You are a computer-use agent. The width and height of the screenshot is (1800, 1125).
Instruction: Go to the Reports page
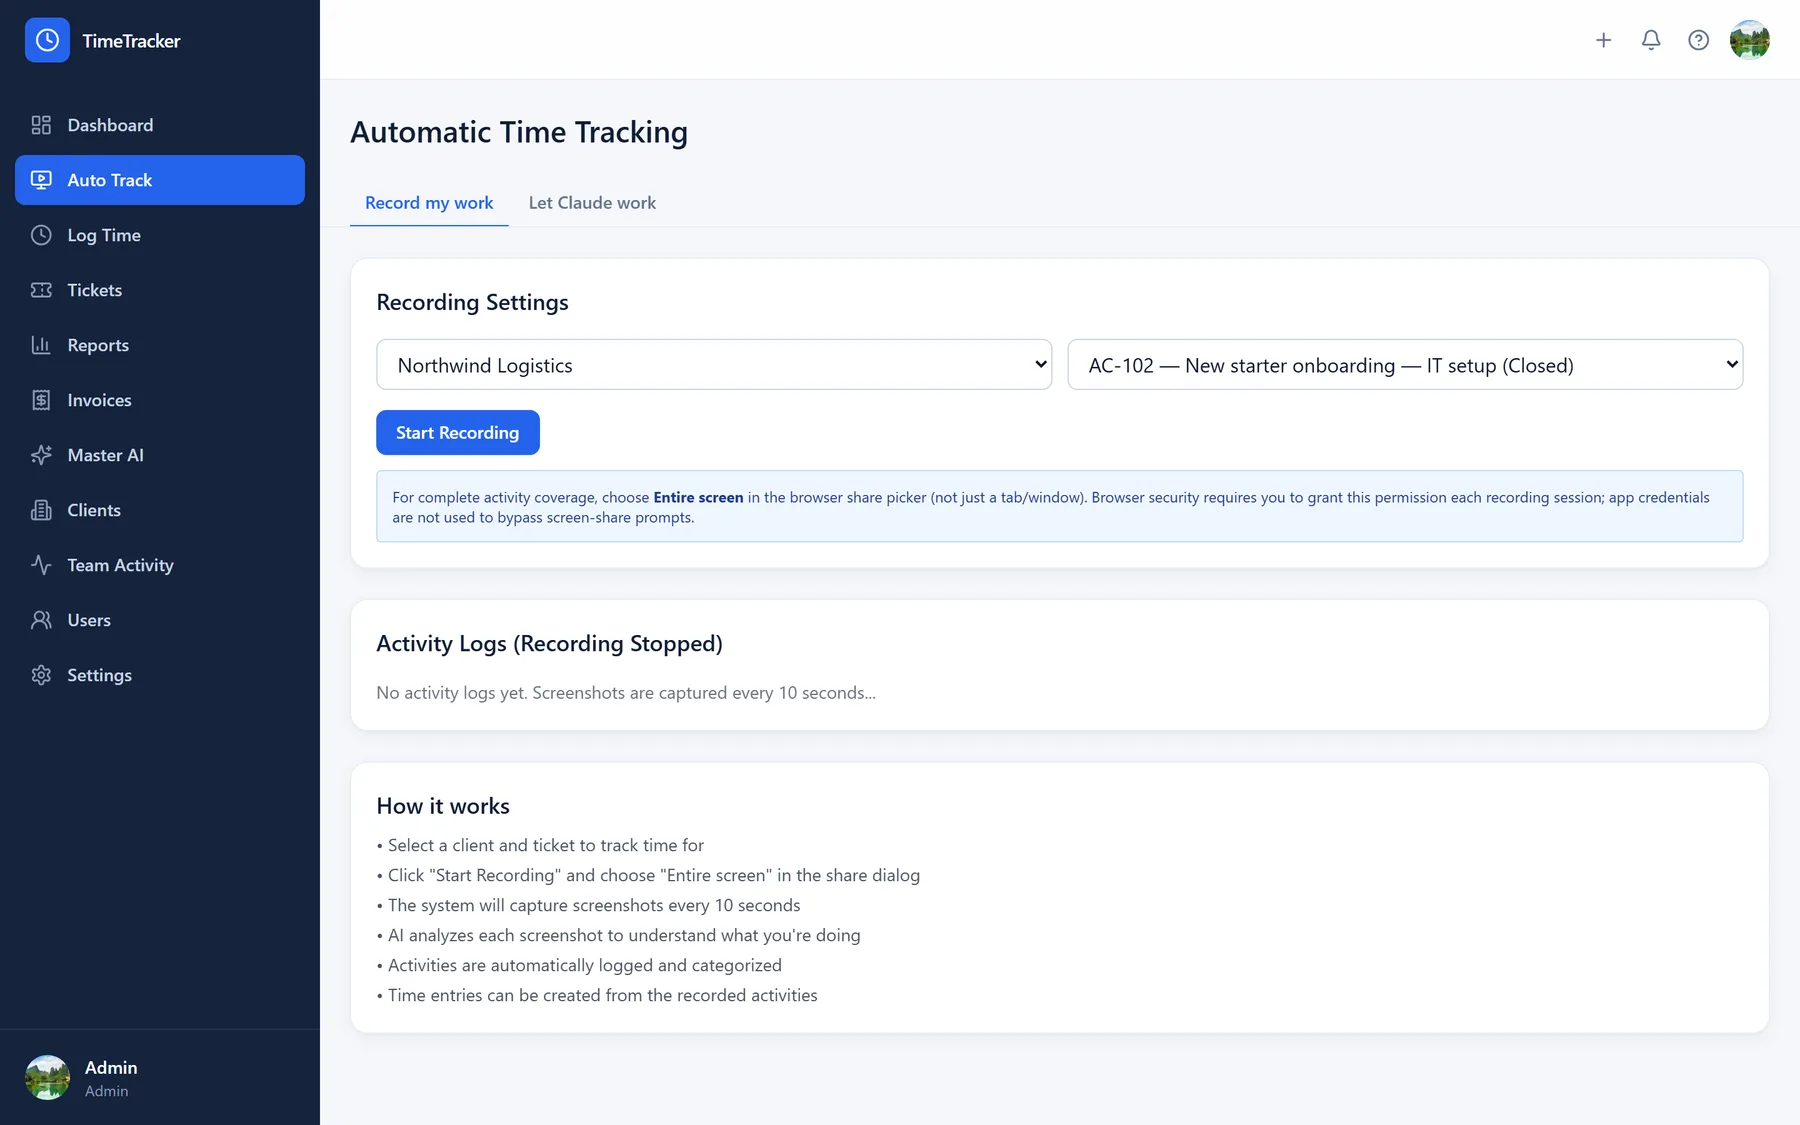[x=160, y=345]
